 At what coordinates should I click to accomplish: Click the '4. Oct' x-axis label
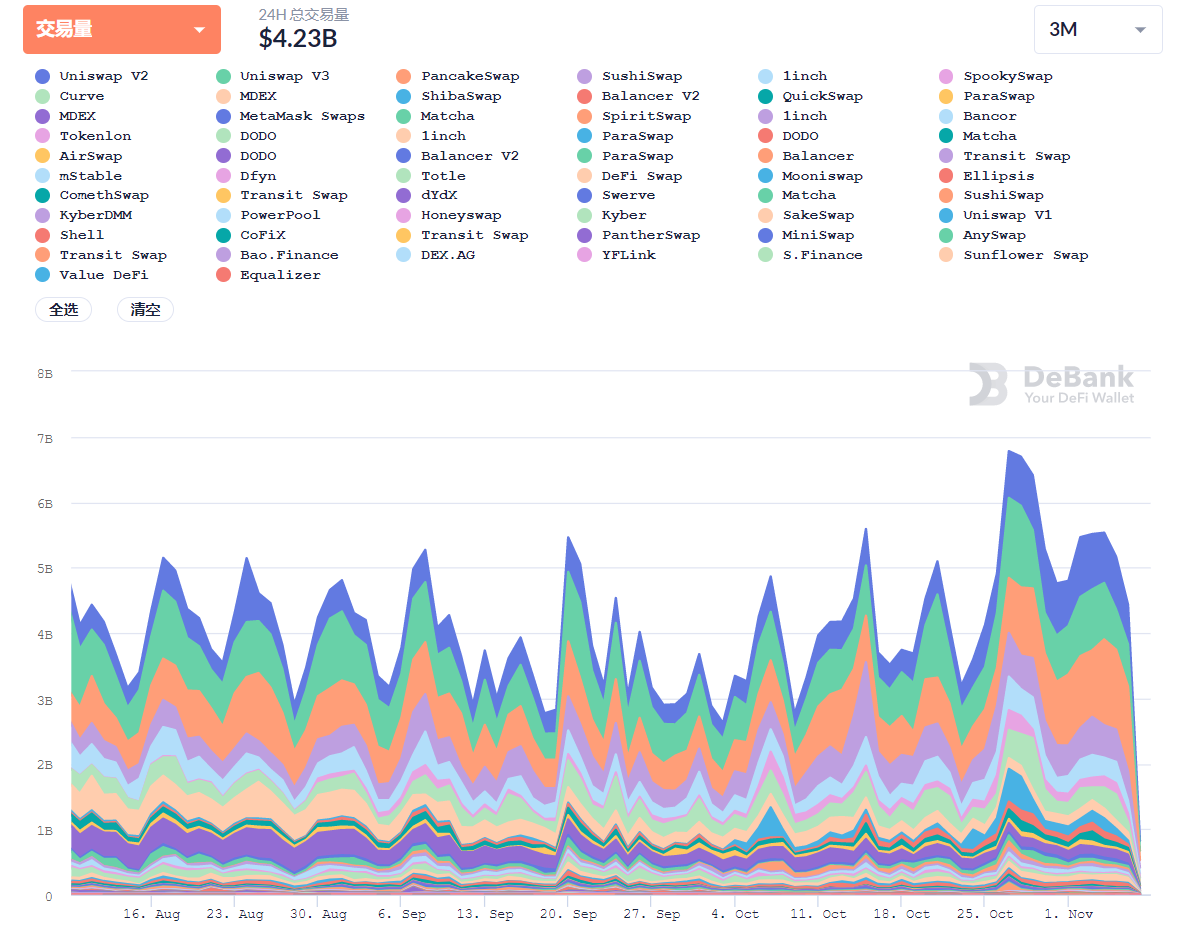734,914
